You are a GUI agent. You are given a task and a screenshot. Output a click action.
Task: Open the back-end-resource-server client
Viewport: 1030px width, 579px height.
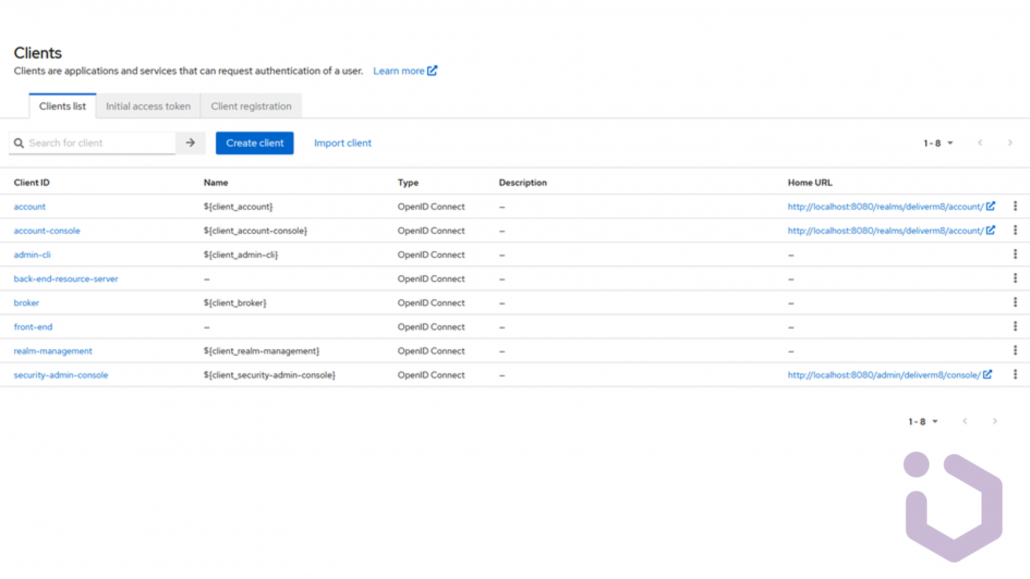coord(66,279)
